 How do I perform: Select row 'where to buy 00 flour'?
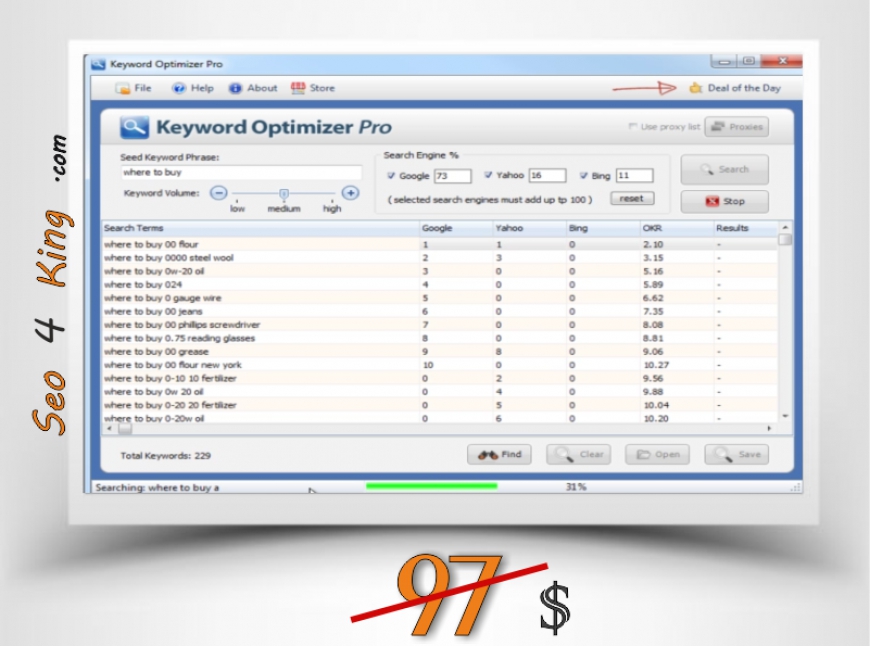(x=439, y=244)
